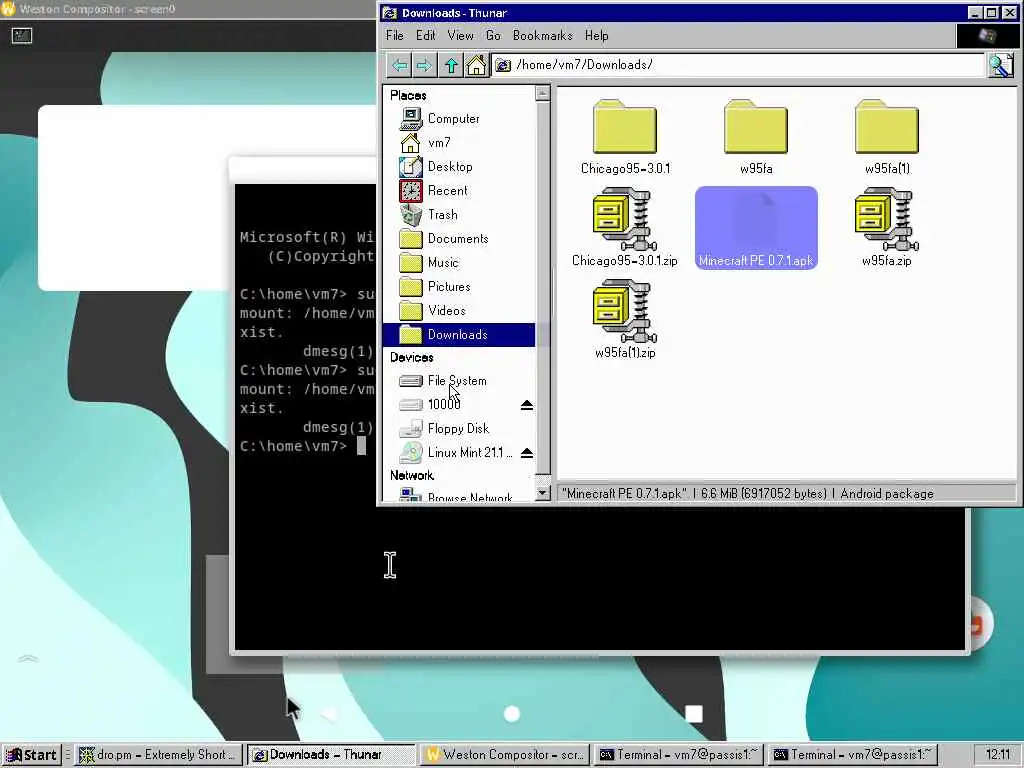Switch to dro.pm taskbar window

click(159, 755)
